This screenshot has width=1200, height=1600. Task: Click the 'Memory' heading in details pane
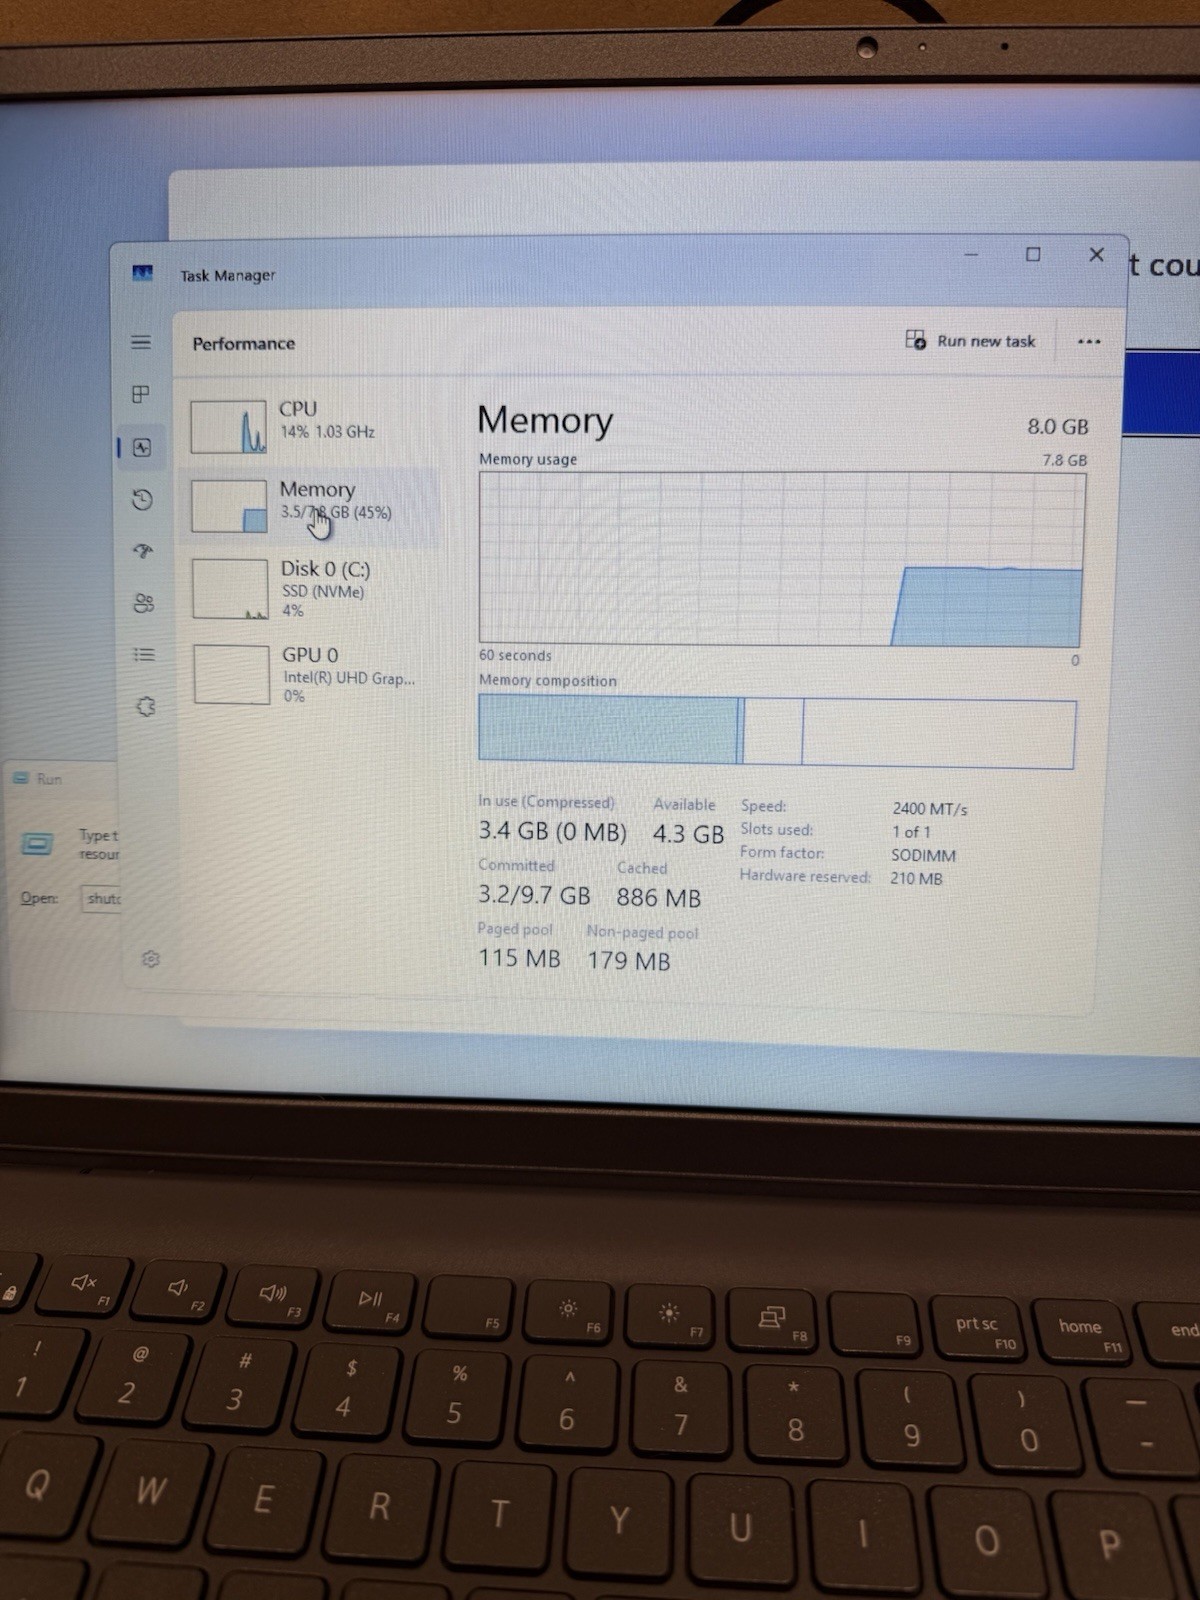tap(545, 421)
